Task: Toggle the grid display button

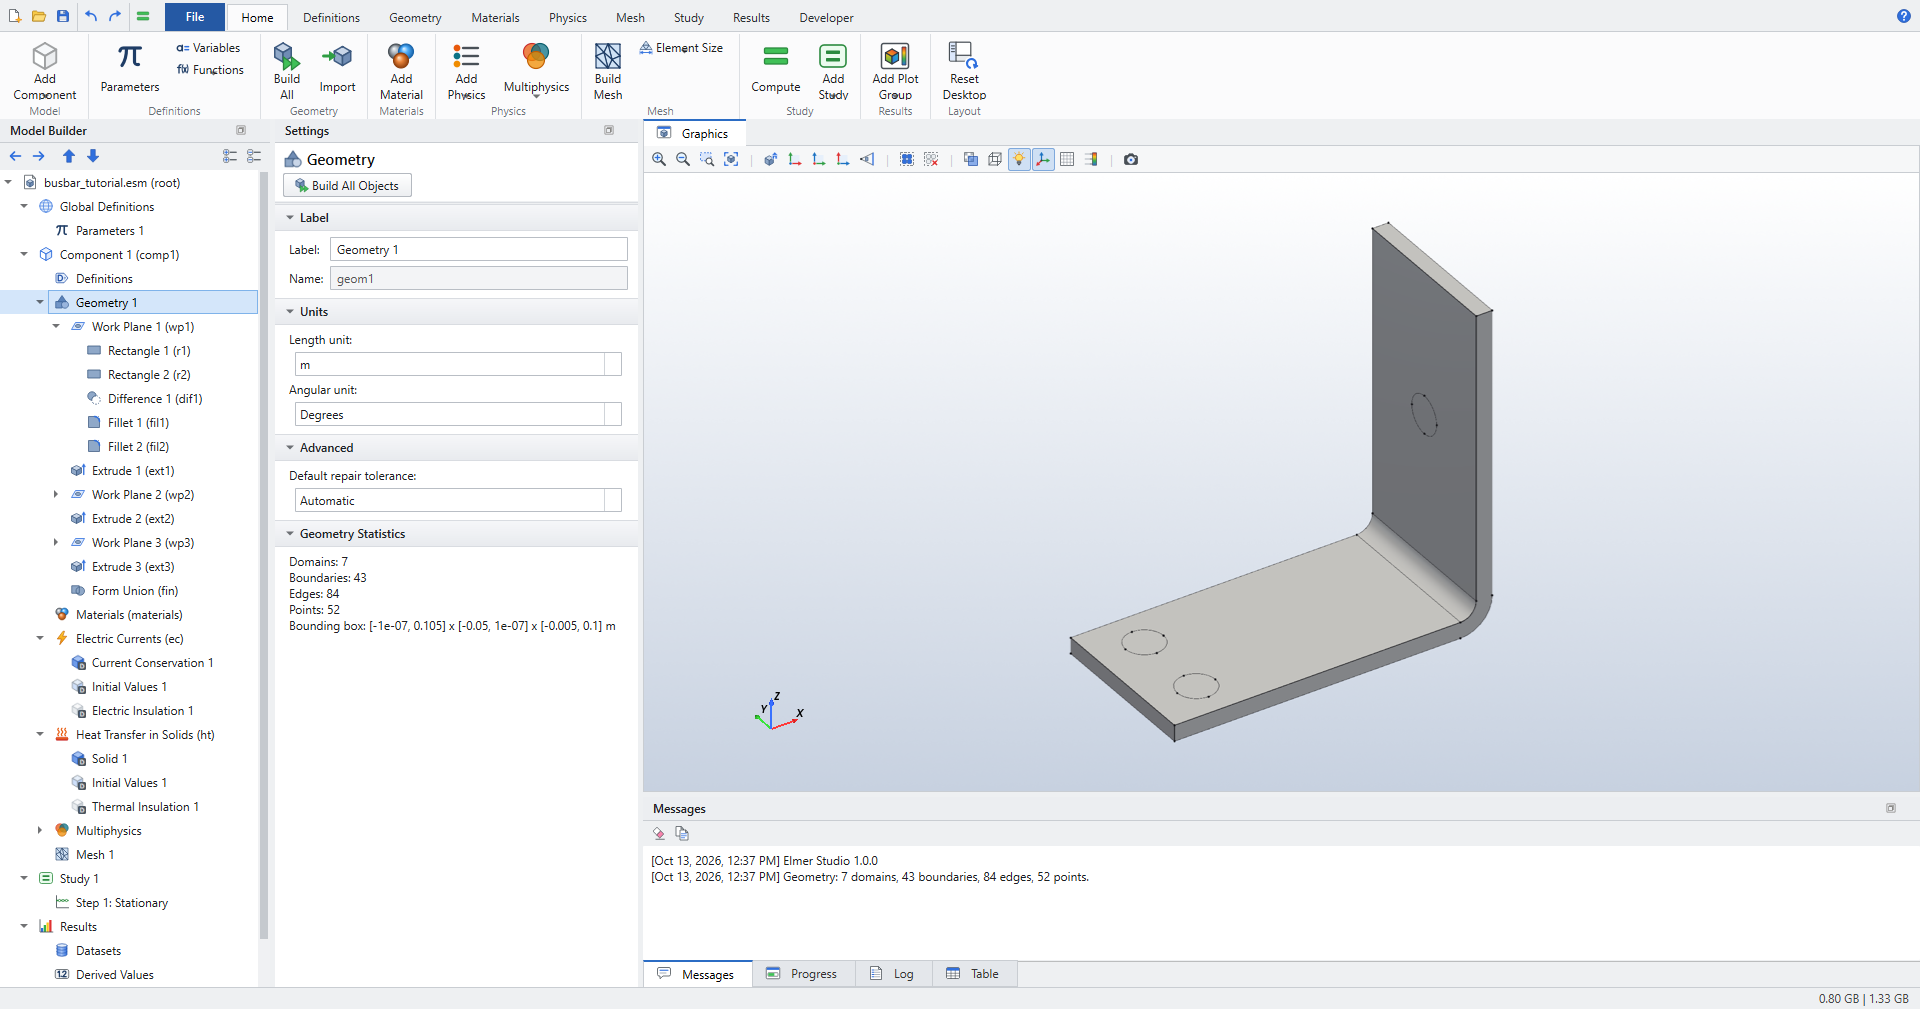Action: 1067,159
